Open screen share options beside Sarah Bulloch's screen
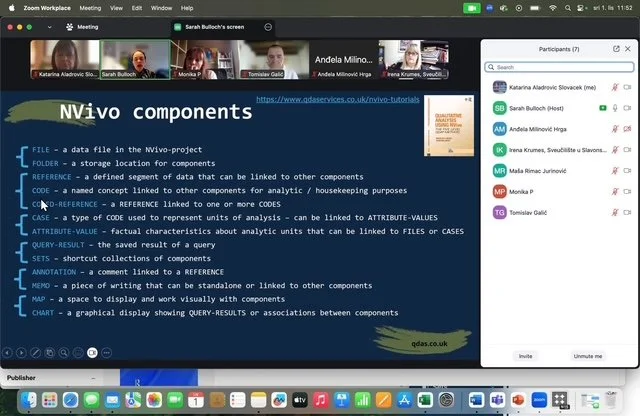 [268, 27]
